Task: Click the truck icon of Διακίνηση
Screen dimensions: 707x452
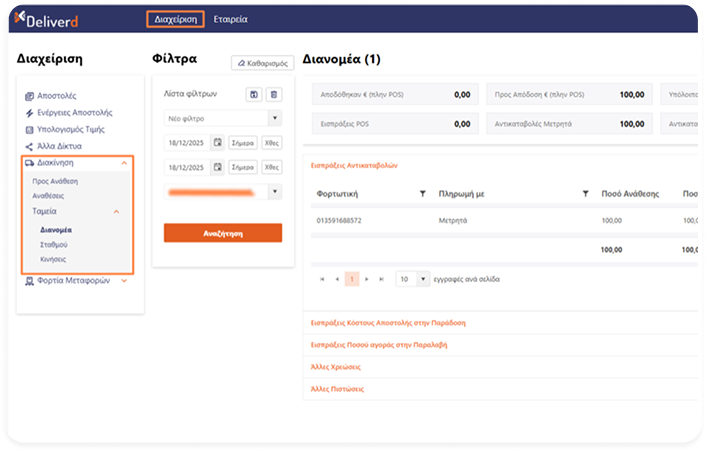Action: click(29, 163)
